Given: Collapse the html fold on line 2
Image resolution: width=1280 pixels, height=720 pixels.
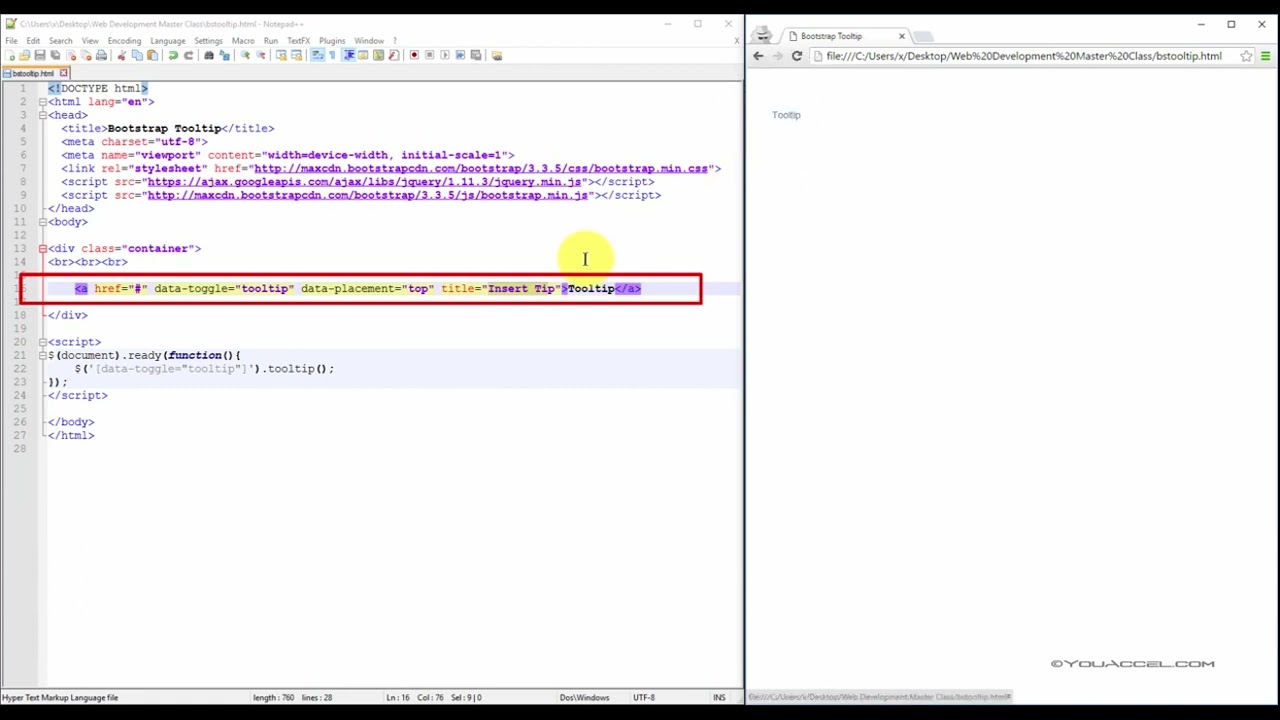Looking at the screenshot, I should (43, 102).
